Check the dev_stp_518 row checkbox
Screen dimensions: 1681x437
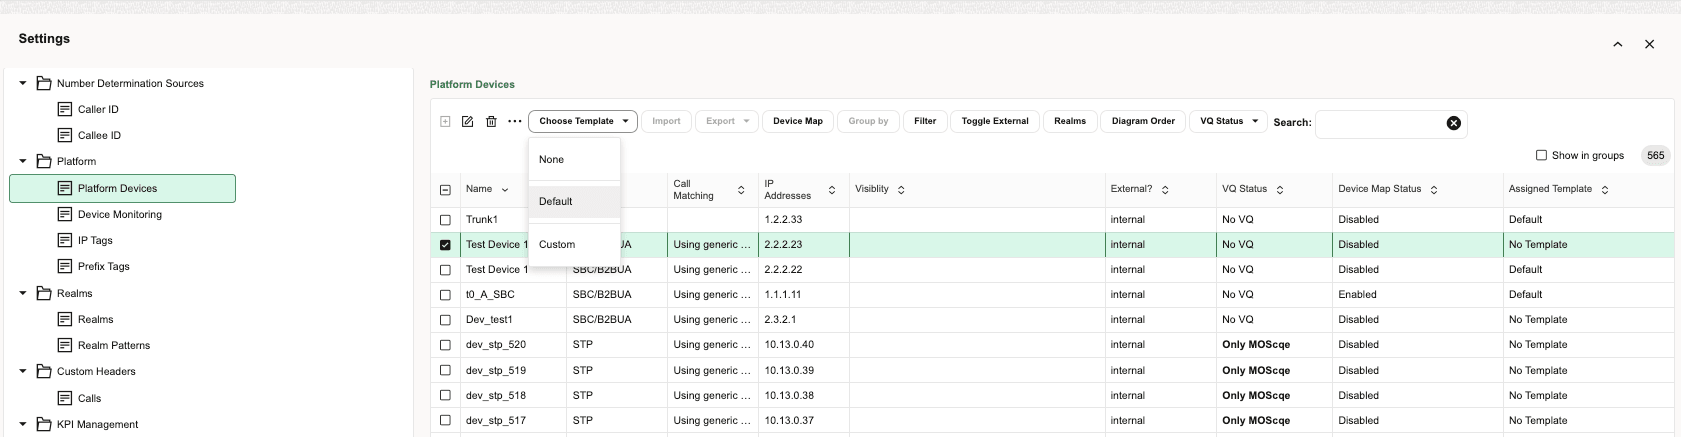[x=445, y=395]
